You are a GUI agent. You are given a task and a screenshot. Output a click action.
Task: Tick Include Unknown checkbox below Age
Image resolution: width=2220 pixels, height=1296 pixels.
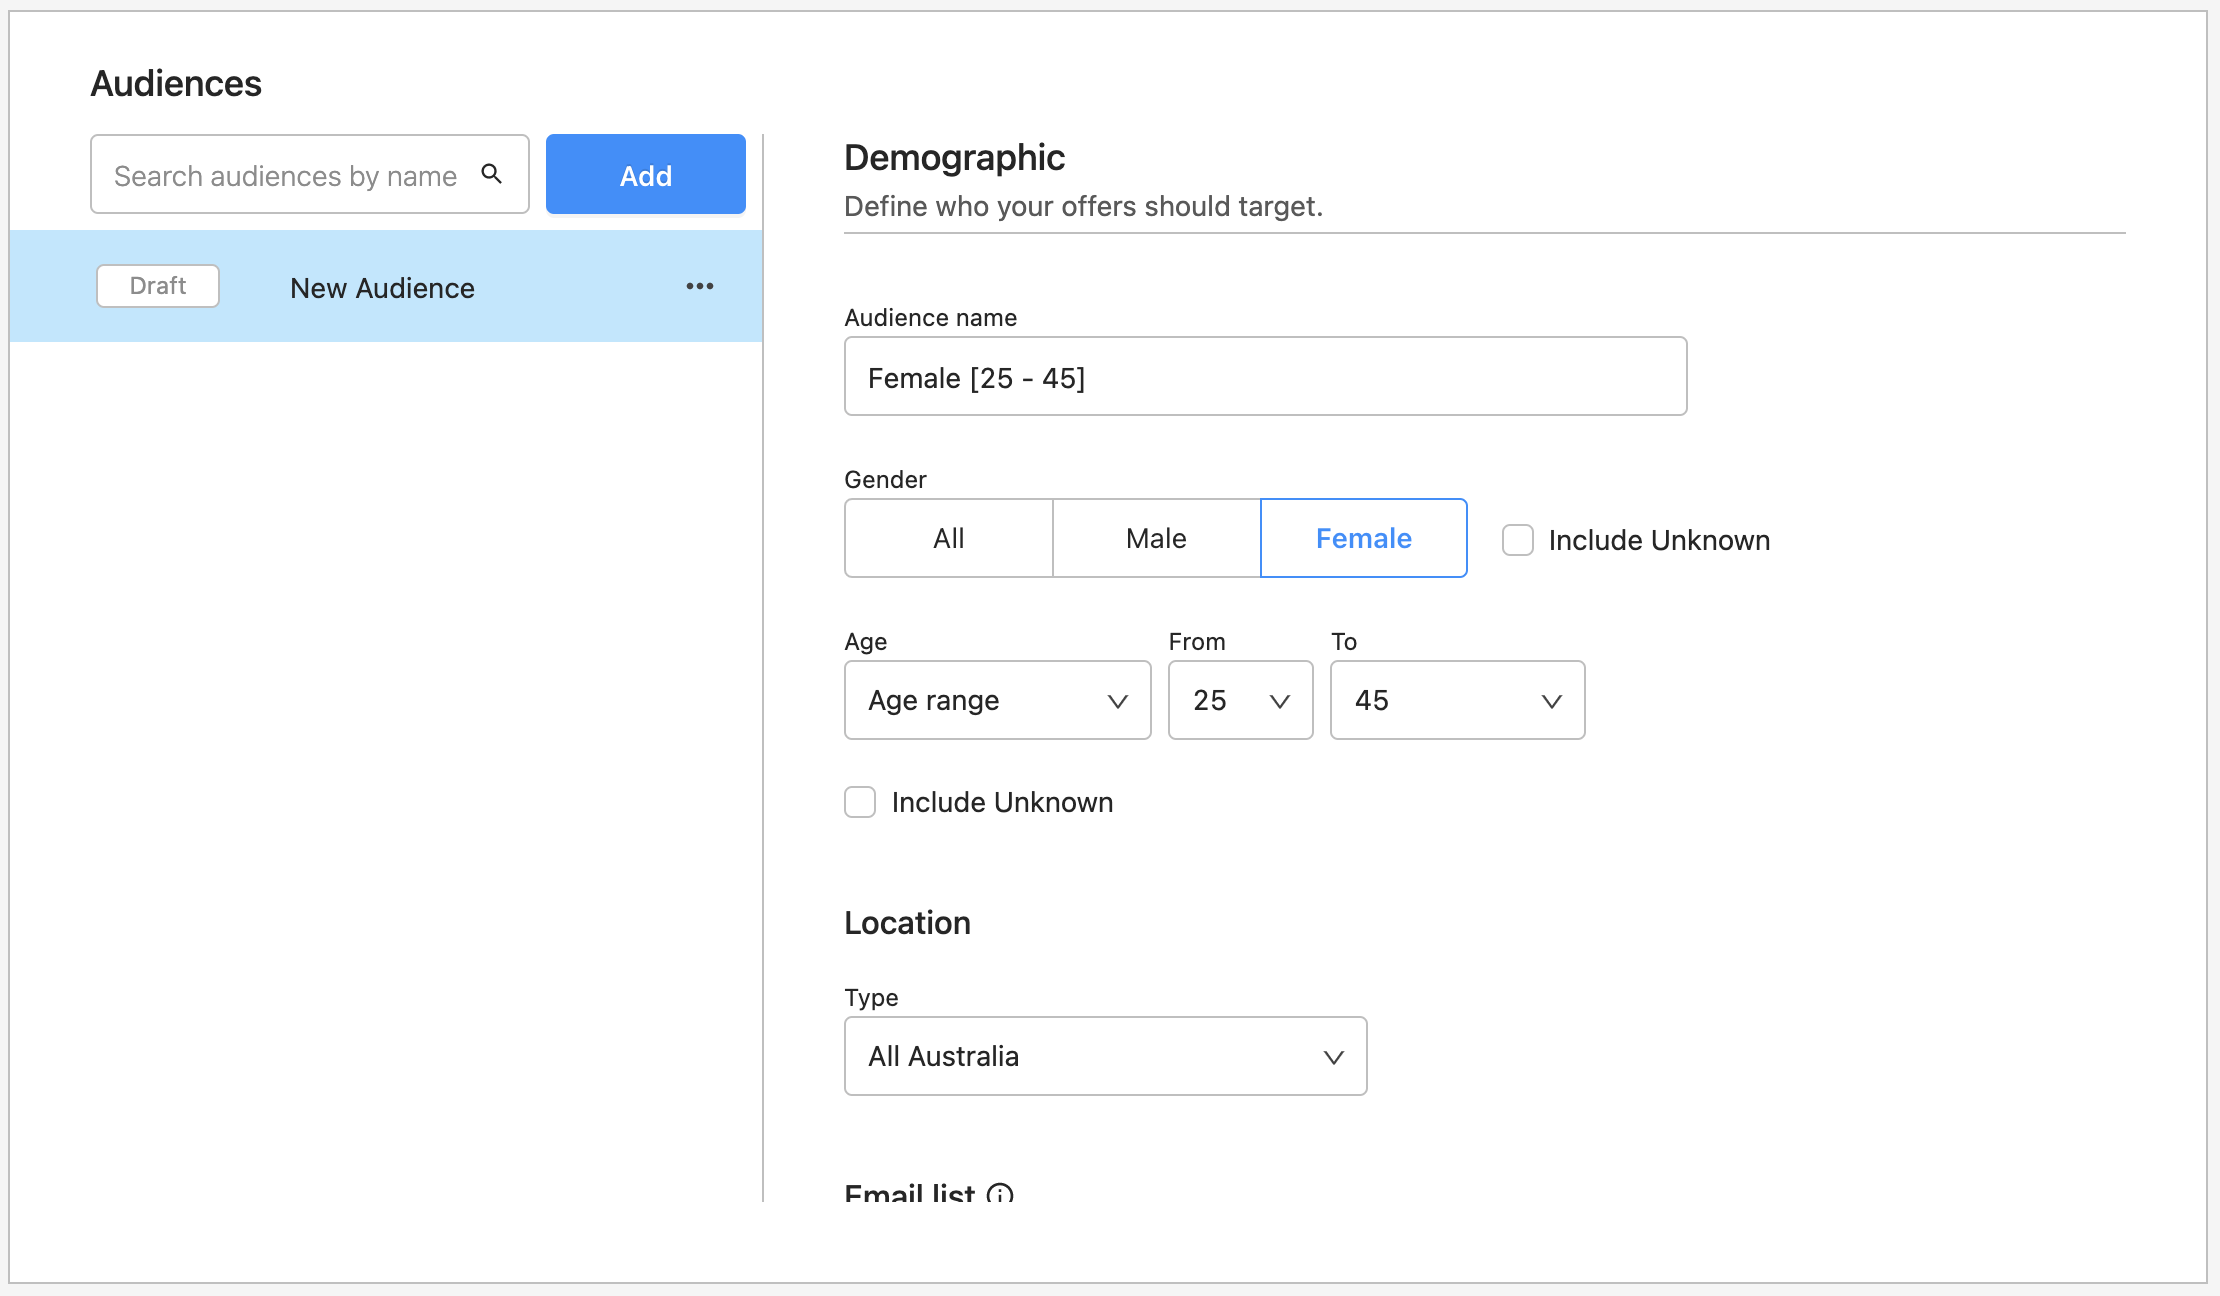pos(860,802)
